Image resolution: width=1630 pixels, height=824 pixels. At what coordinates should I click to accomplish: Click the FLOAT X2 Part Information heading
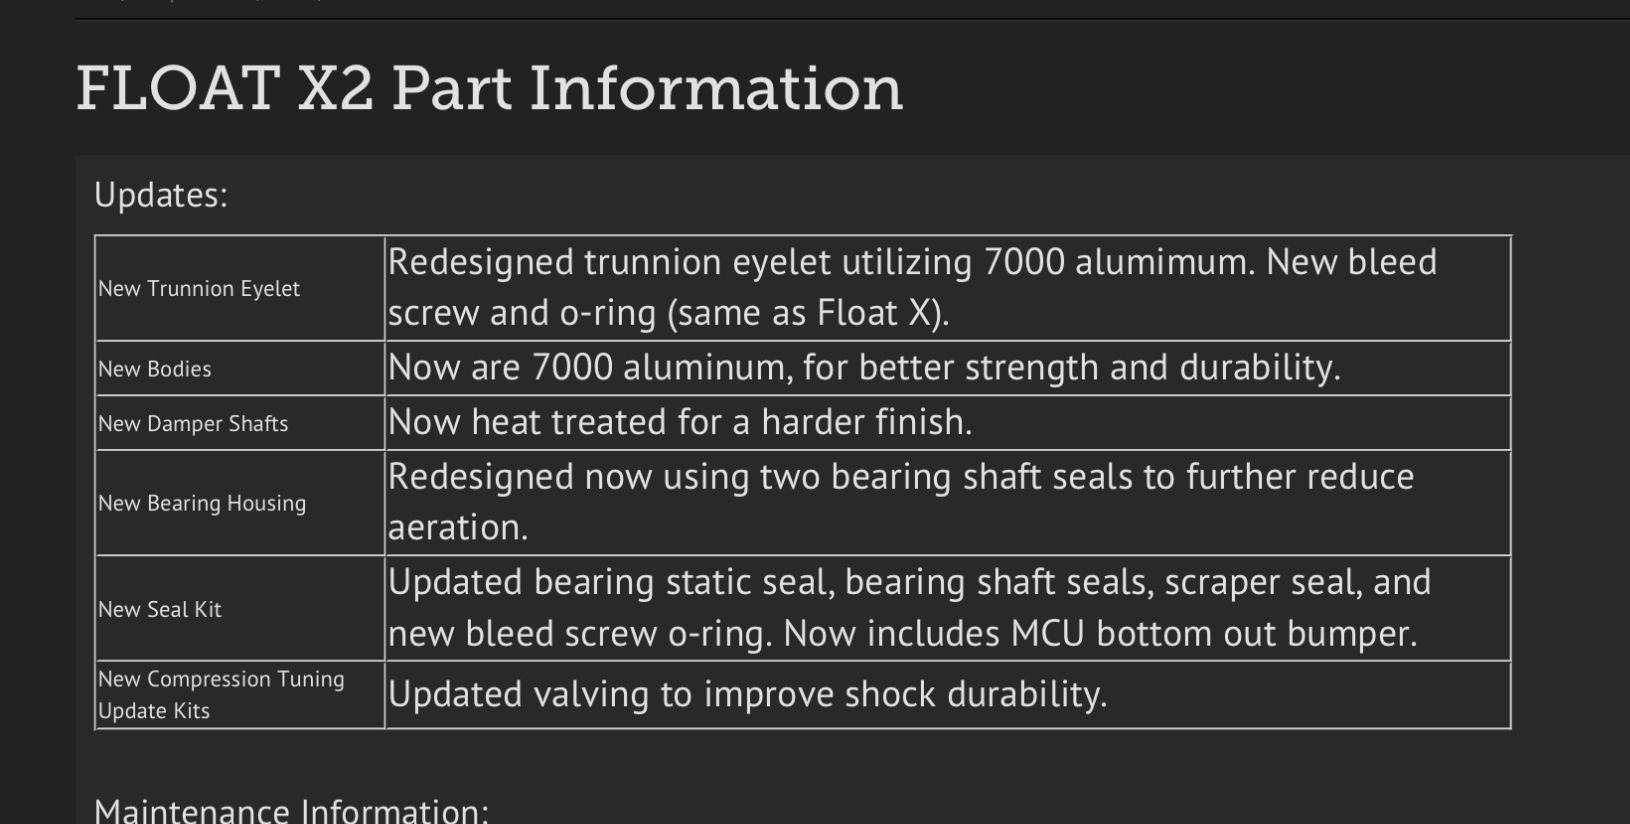[489, 88]
